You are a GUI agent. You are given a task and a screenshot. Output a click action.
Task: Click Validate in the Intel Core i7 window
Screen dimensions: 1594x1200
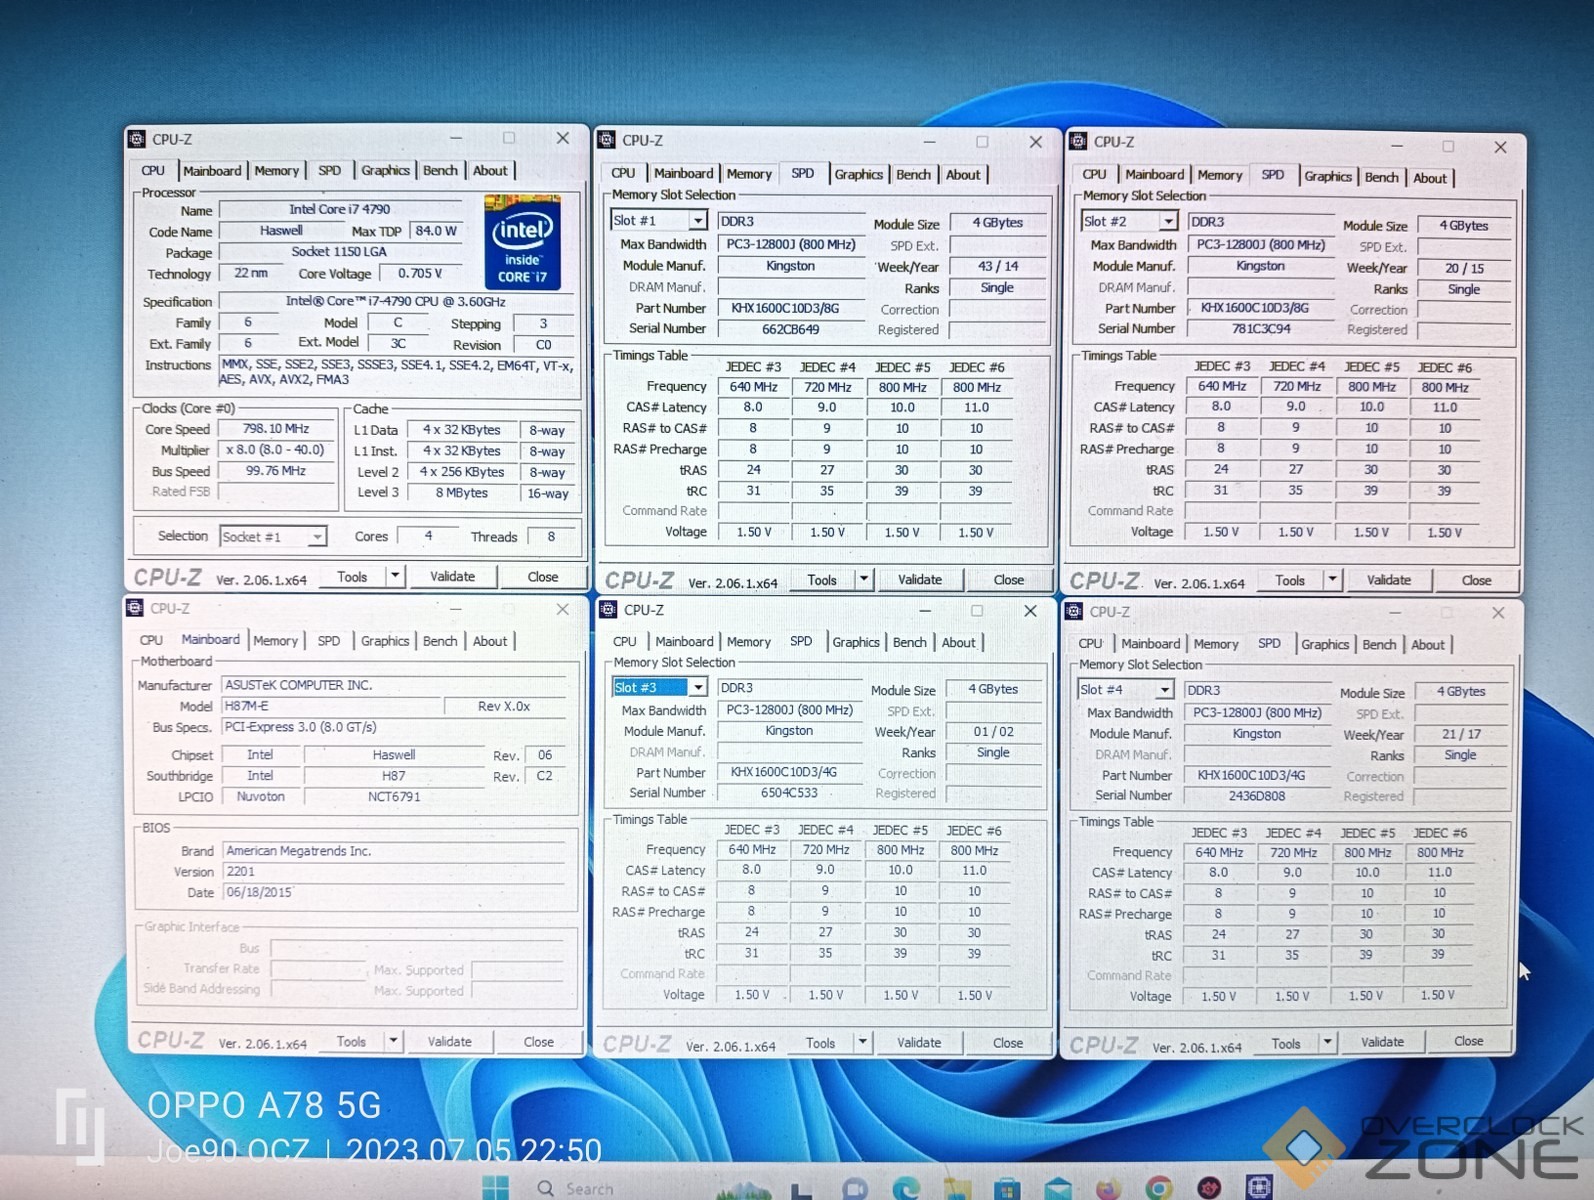453,576
